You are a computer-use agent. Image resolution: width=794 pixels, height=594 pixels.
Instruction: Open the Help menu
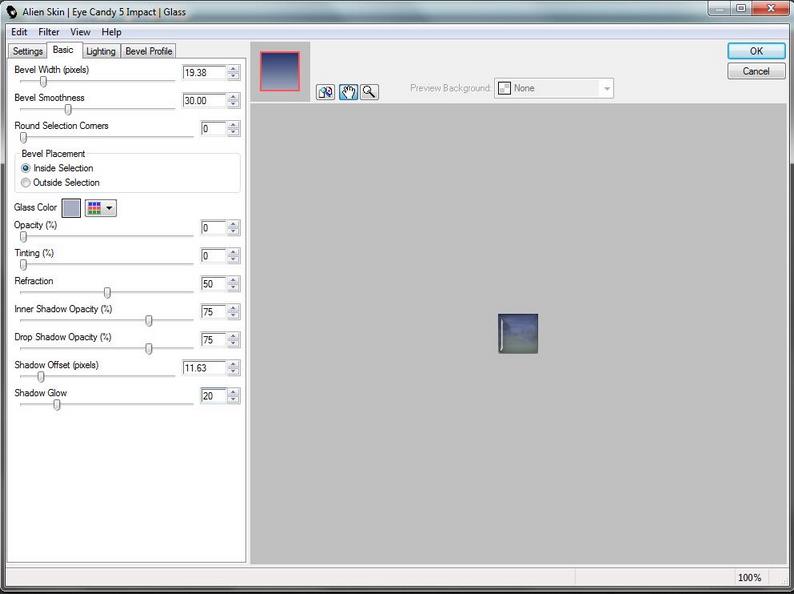click(x=111, y=32)
